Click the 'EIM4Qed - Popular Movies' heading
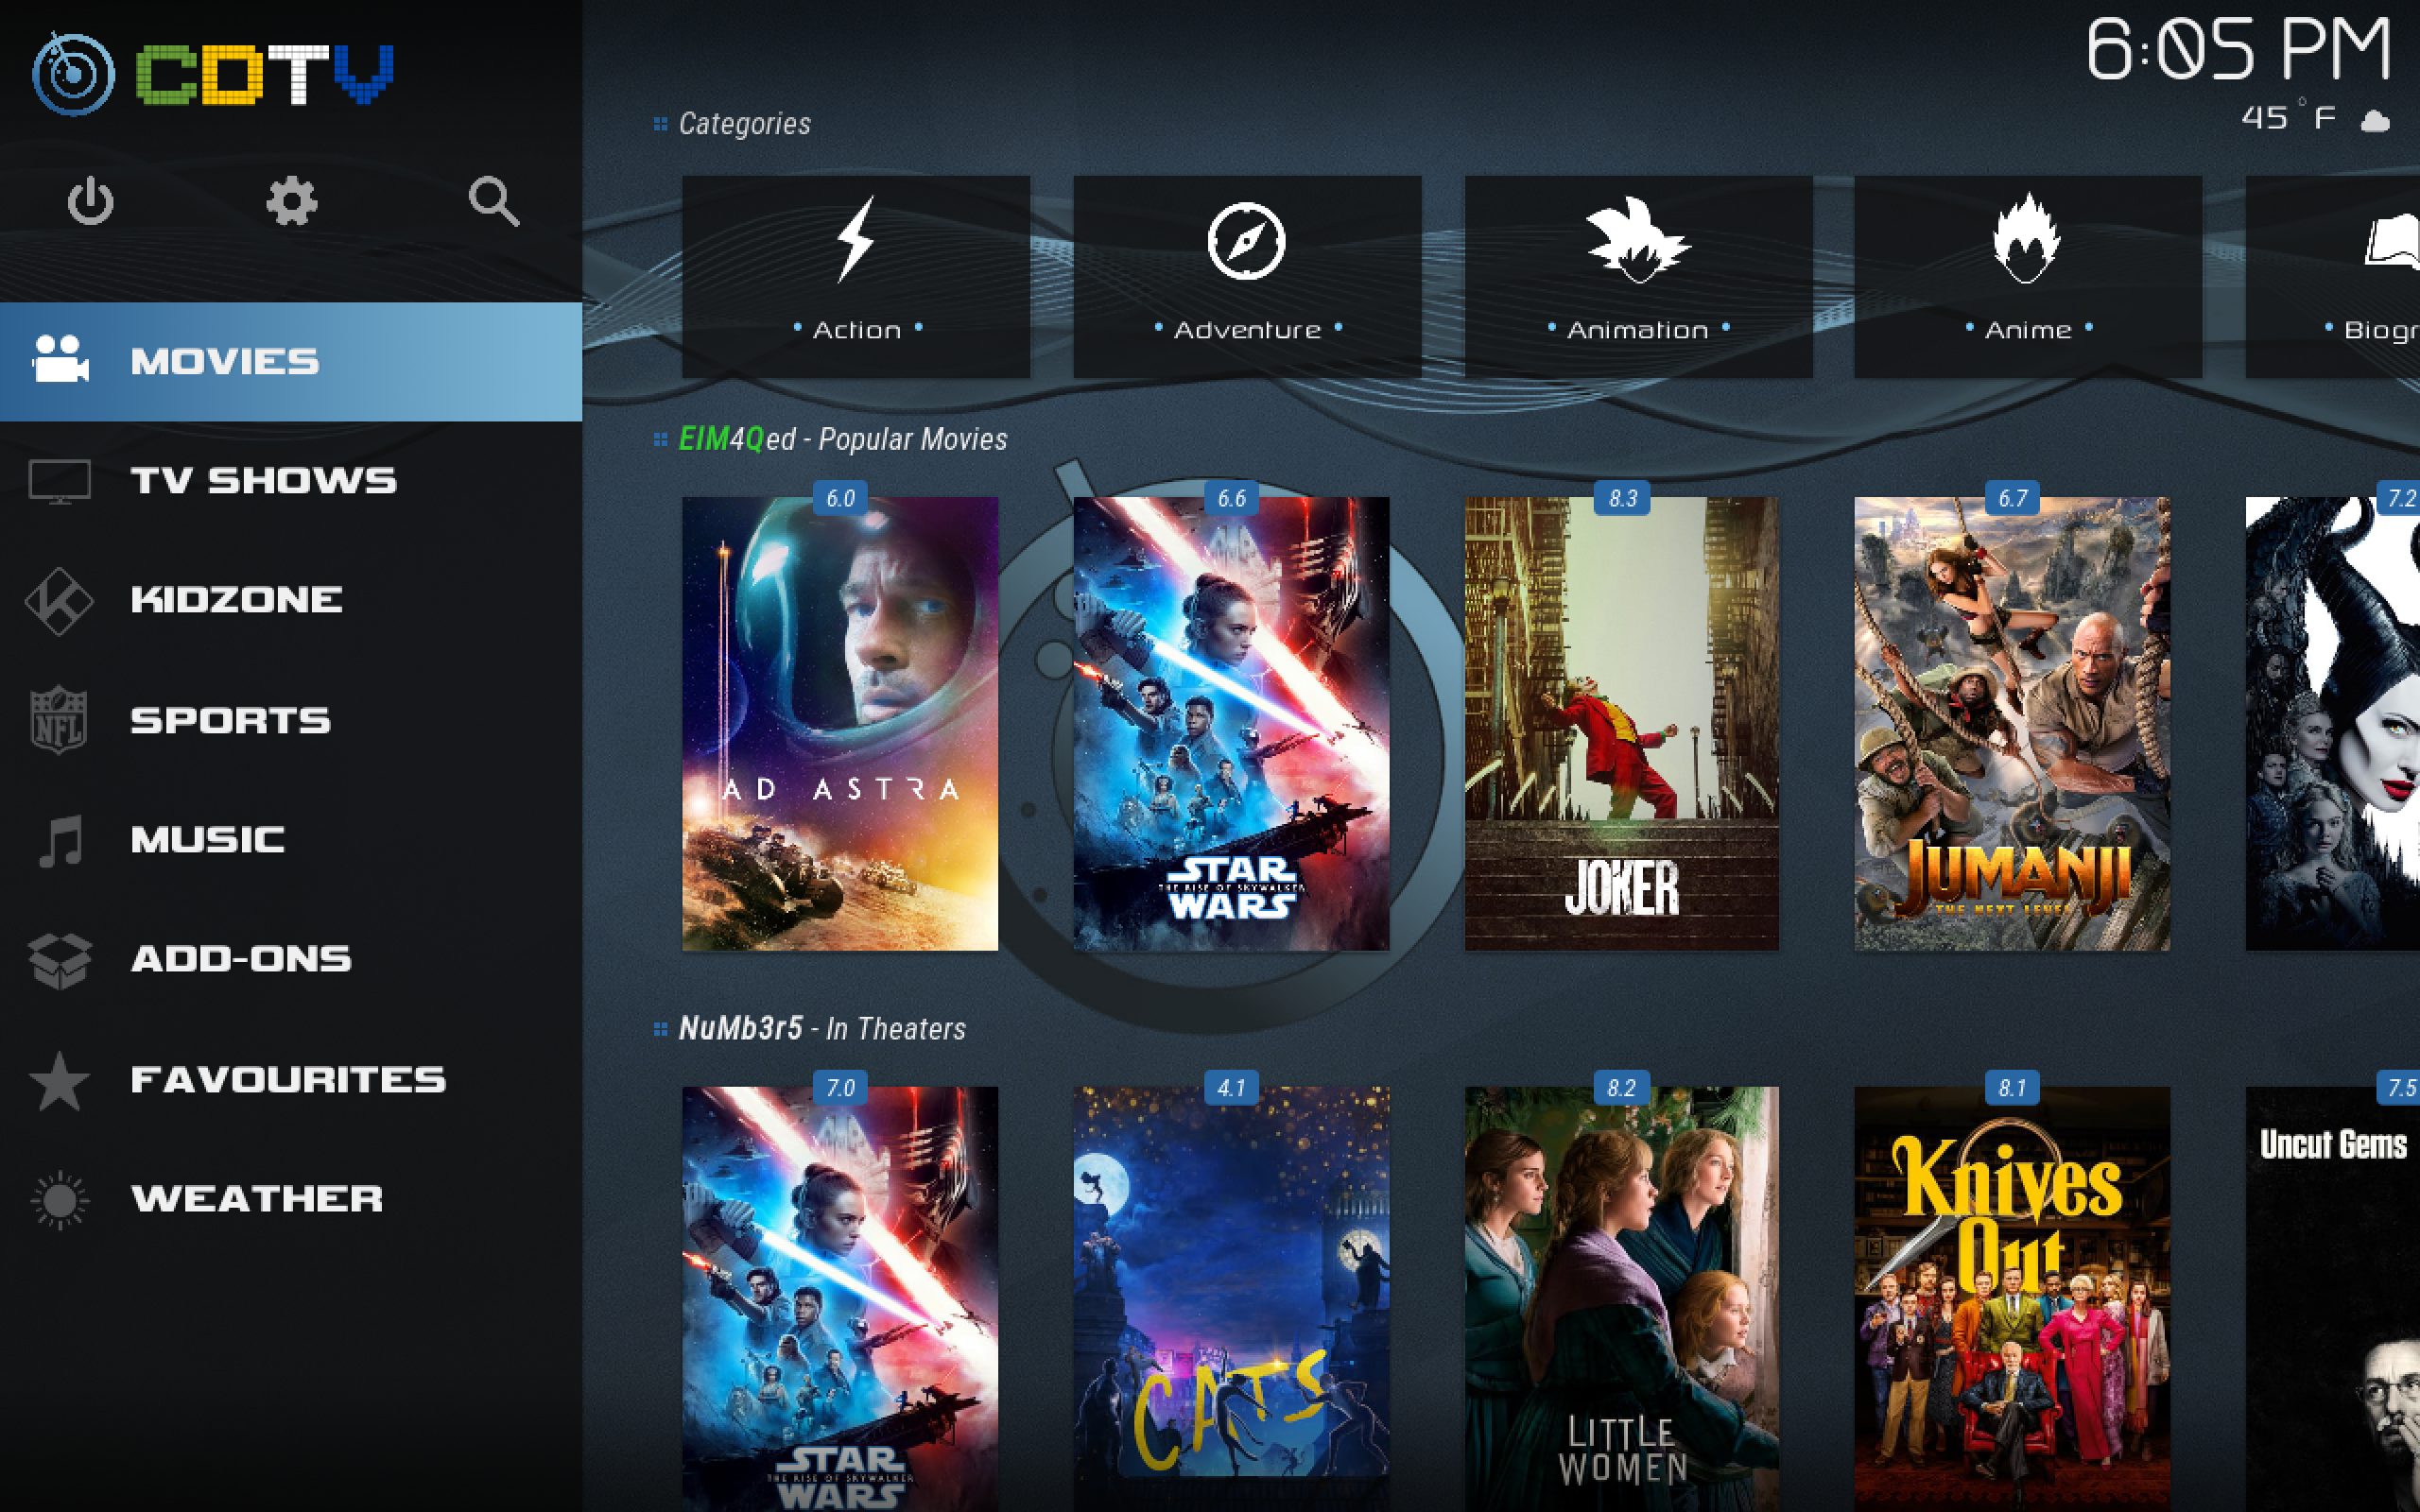This screenshot has height=1512, width=2420. tap(843, 439)
